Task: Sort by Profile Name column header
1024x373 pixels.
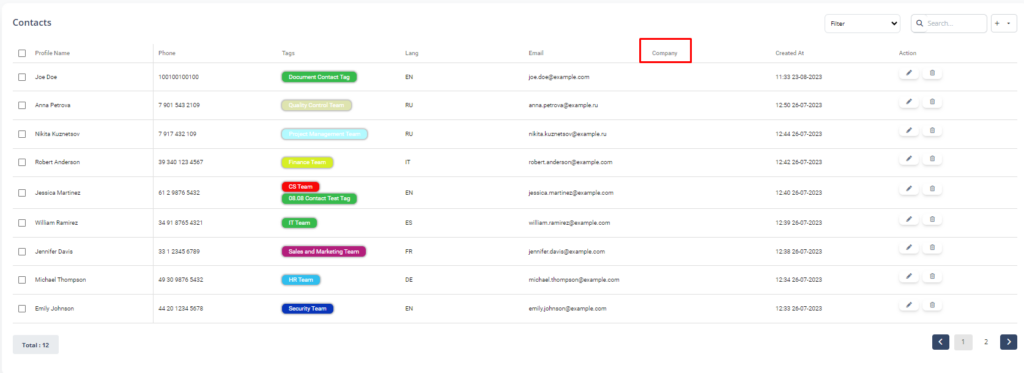Action: [x=52, y=54]
